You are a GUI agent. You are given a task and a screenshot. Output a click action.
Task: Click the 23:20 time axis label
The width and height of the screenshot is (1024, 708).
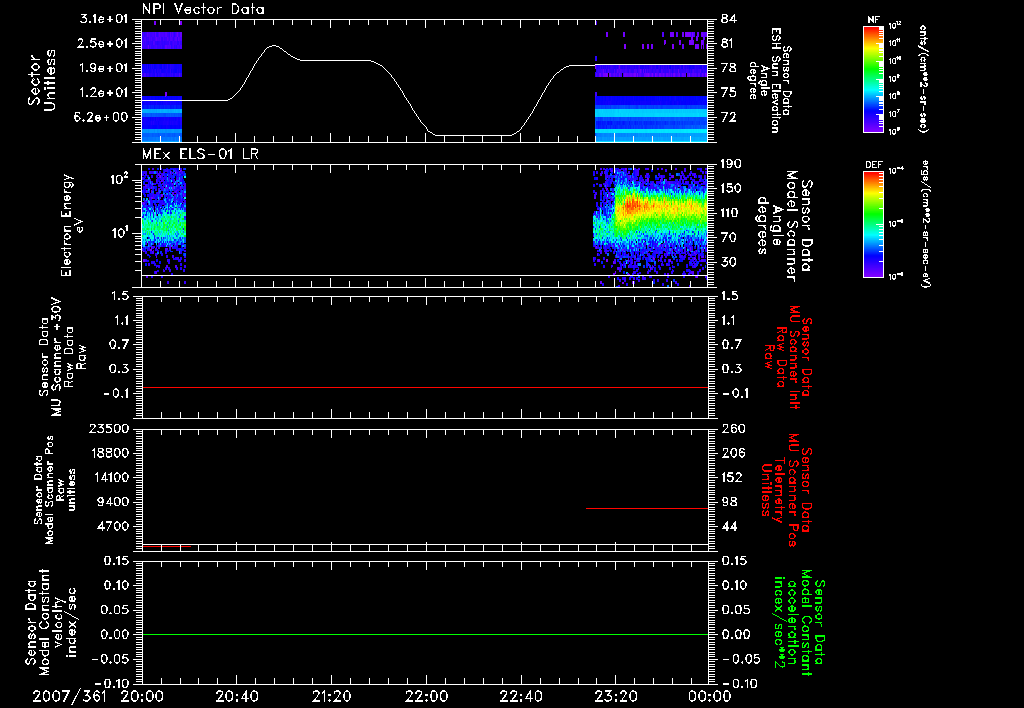pos(615,696)
